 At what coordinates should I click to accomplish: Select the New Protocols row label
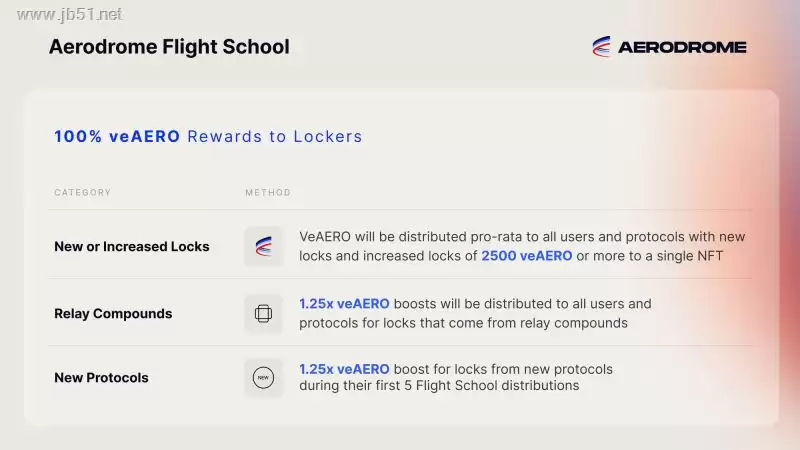pos(101,378)
